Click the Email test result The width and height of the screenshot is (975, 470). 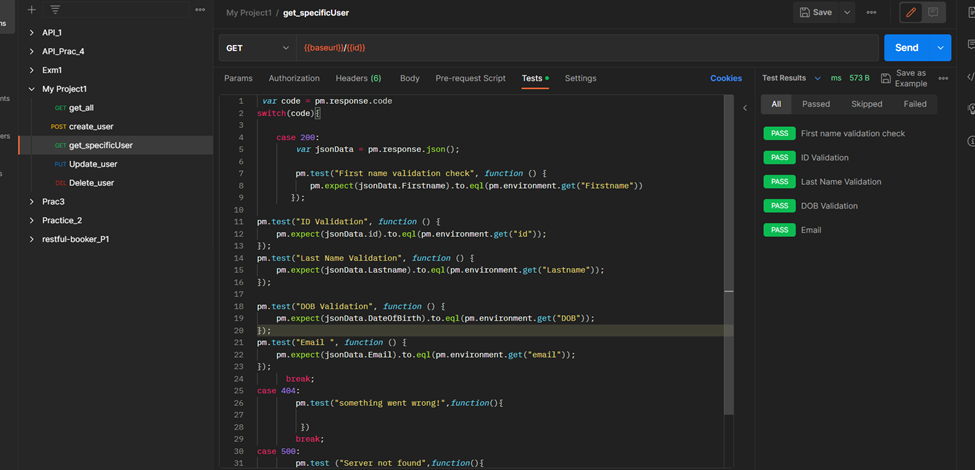pos(811,230)
